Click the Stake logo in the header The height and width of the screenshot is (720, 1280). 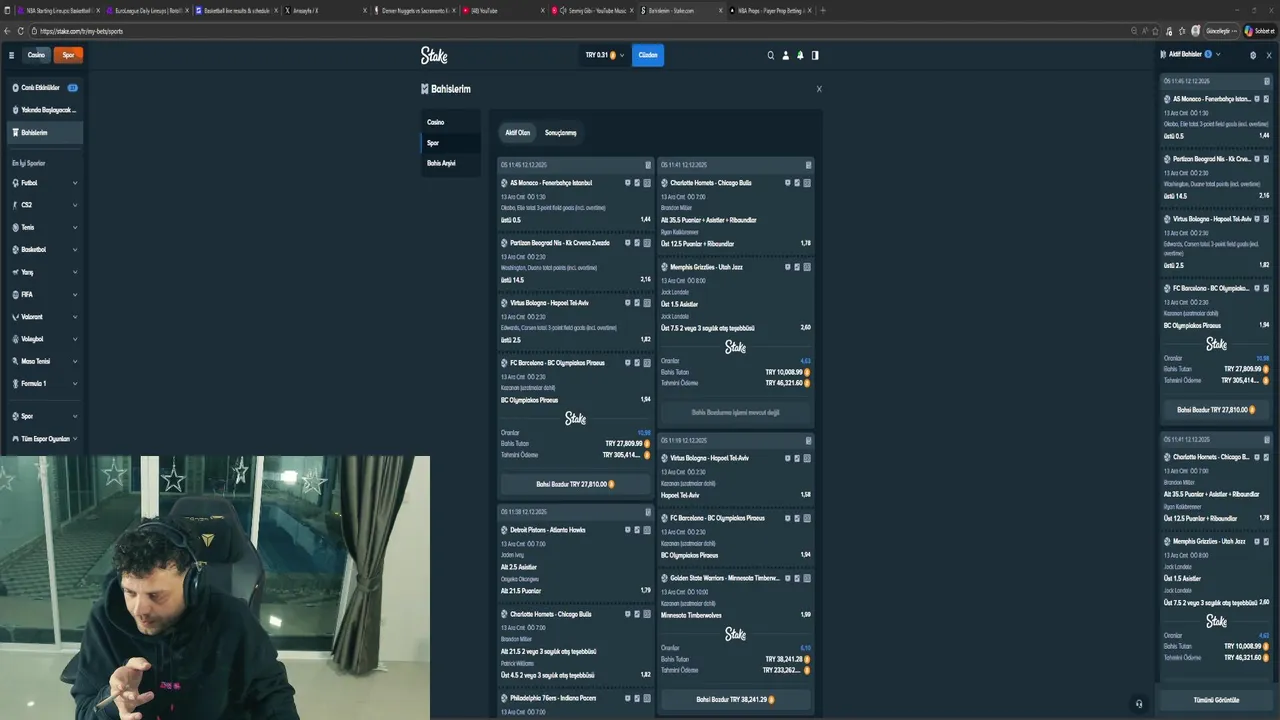pyautogui.click(x=434, y=55)
